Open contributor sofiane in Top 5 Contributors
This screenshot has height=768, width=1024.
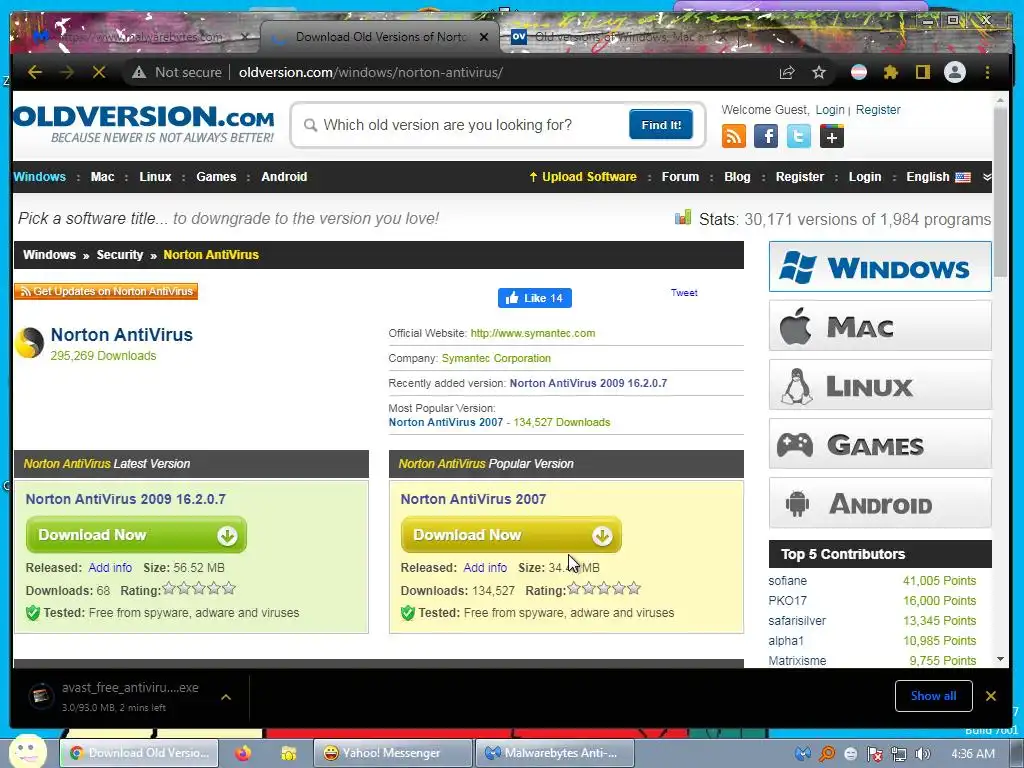[788, 581]
